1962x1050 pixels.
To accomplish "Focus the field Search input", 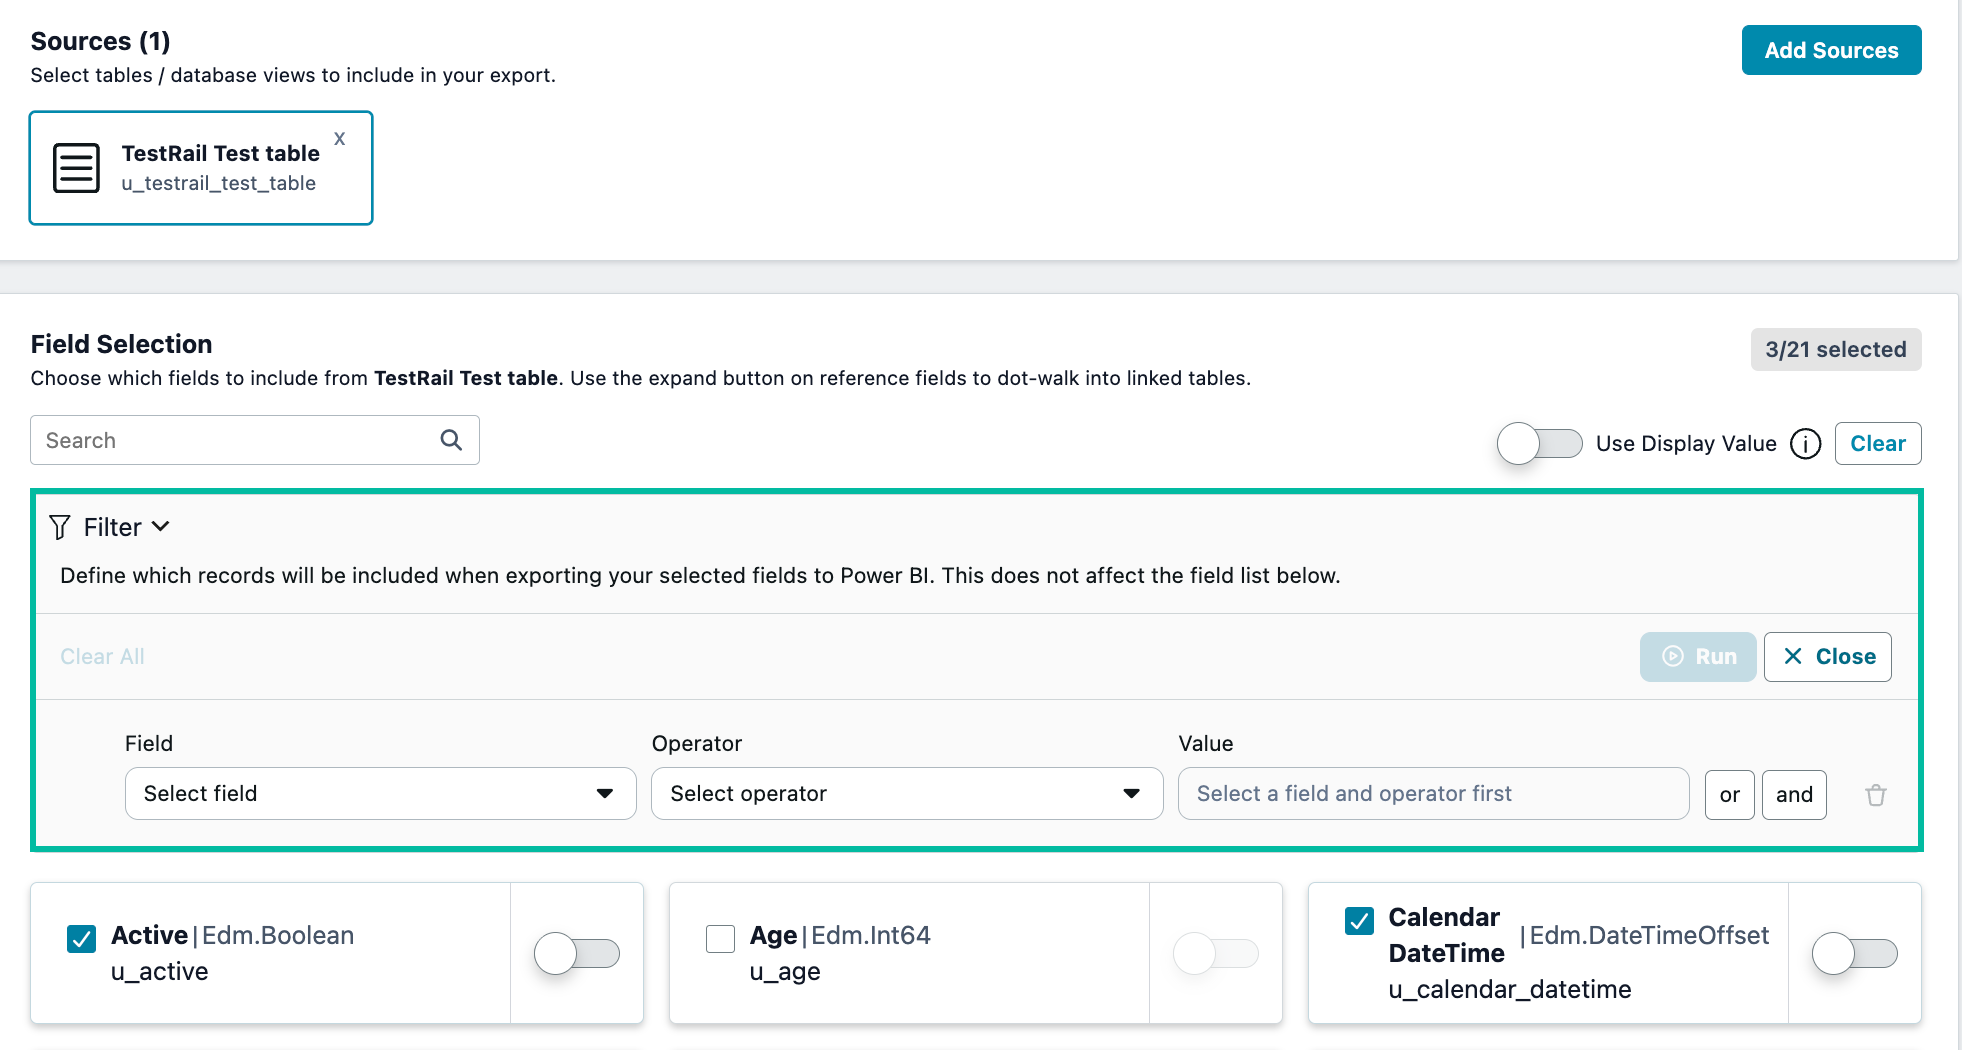I will (255, 440).
